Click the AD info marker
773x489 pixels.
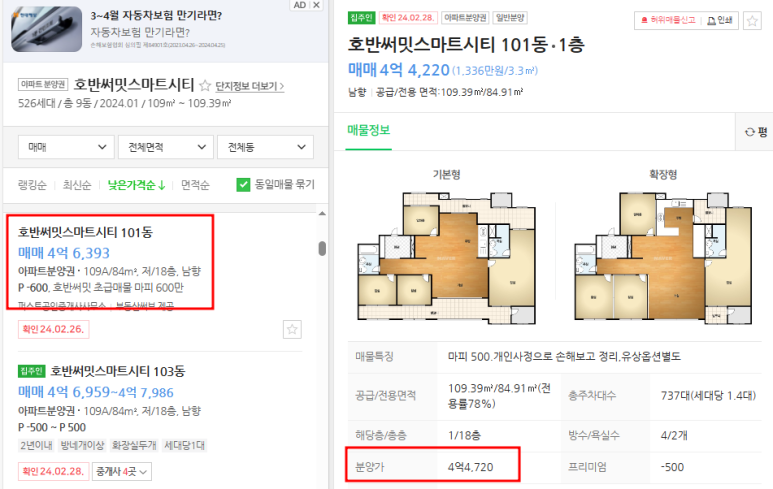300,5
